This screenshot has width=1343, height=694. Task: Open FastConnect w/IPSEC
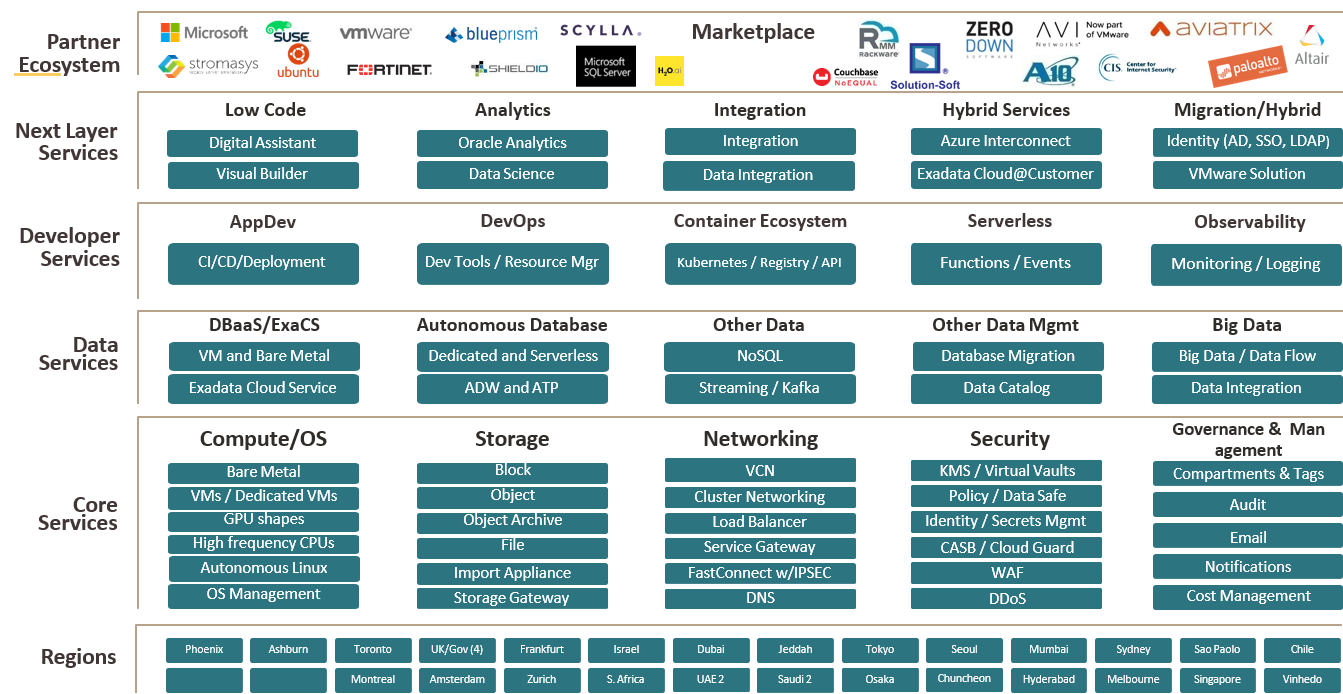pyautogui.click(x=760, y=574)
